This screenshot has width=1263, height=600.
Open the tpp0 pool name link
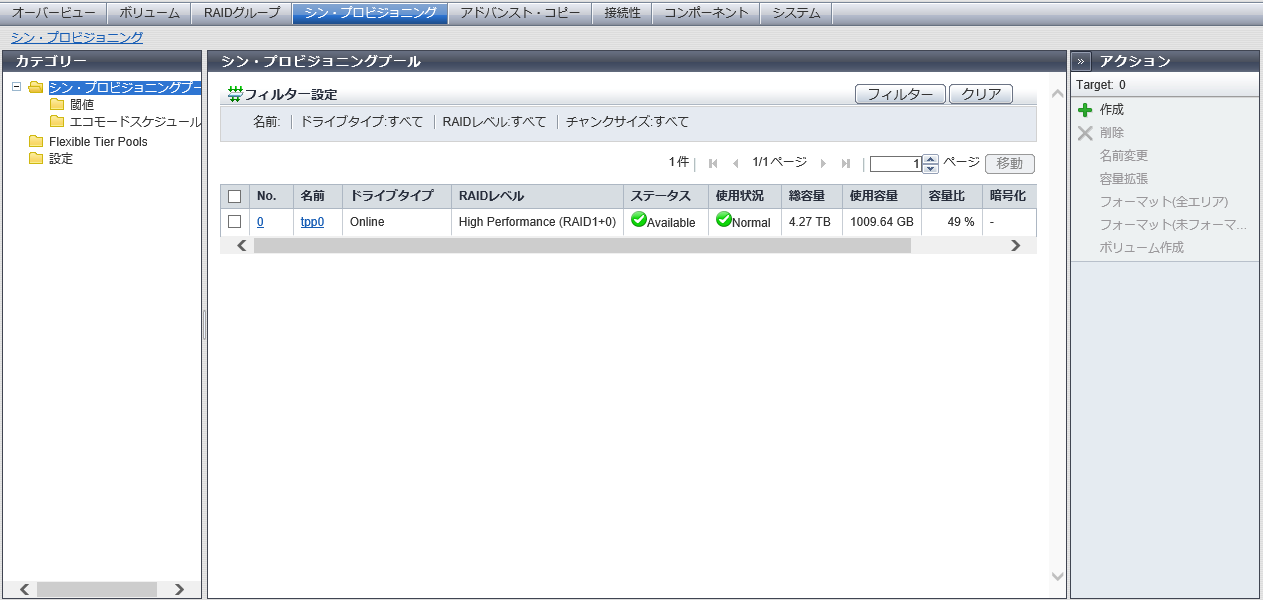tap(312, 222)
